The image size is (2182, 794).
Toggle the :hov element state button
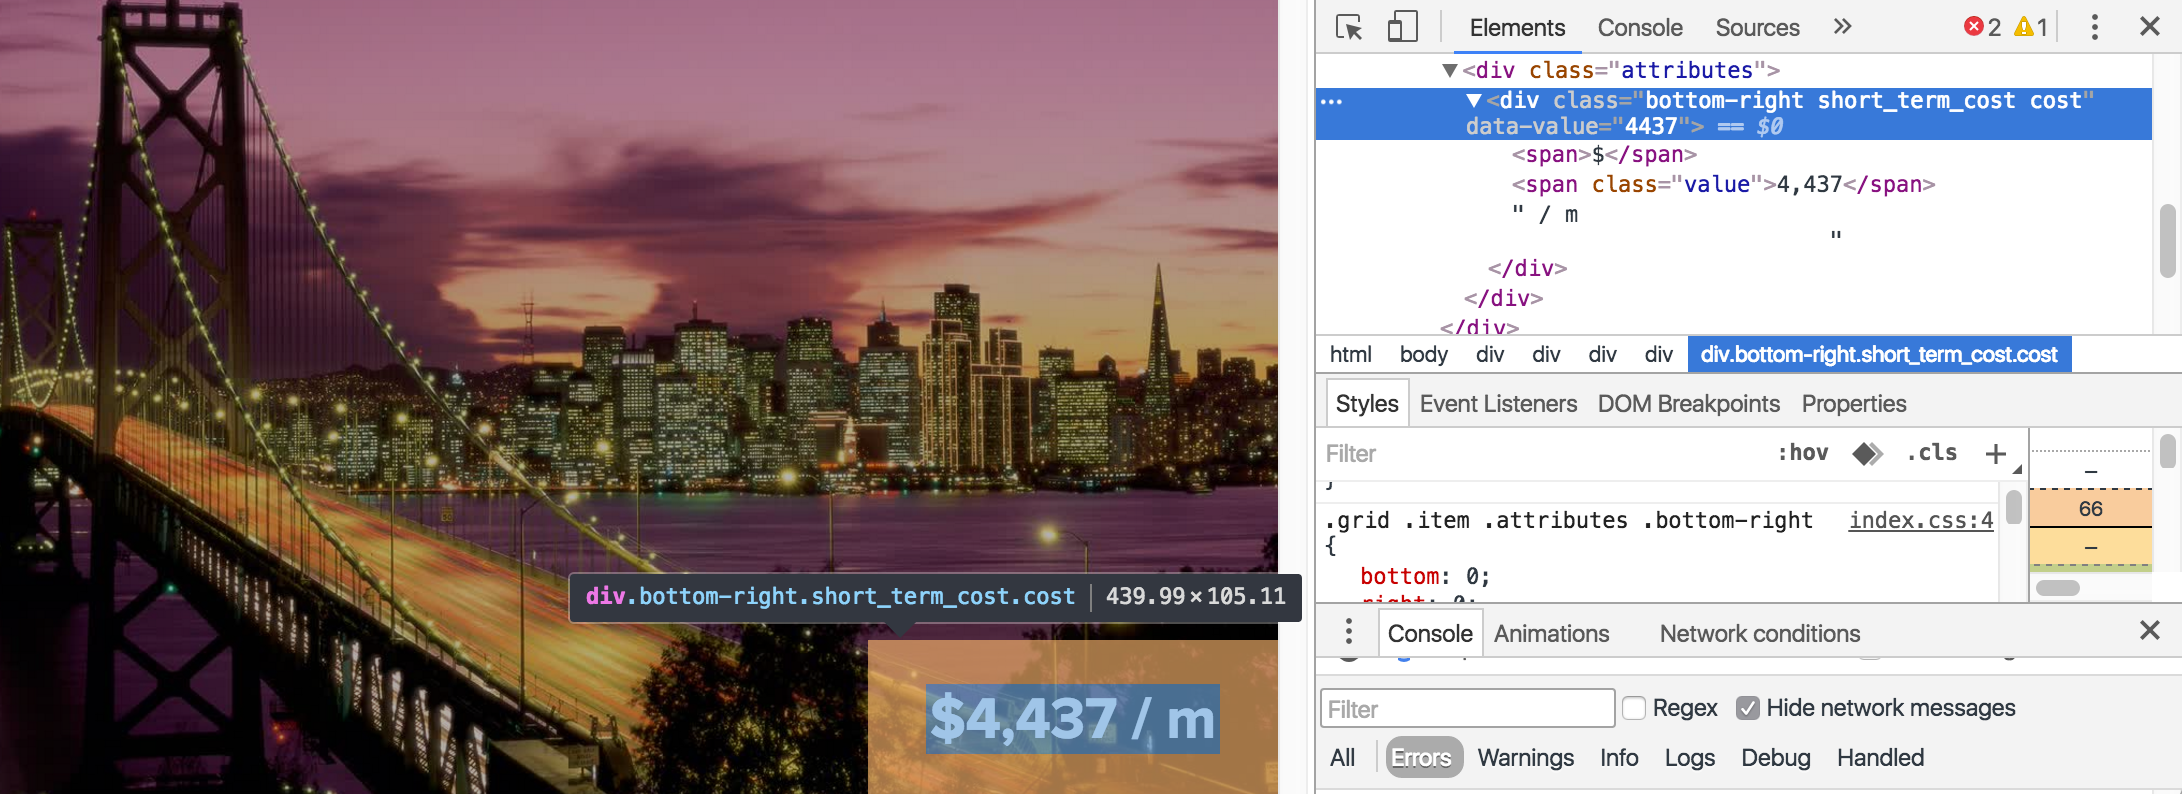click(x=1803, y=453)
